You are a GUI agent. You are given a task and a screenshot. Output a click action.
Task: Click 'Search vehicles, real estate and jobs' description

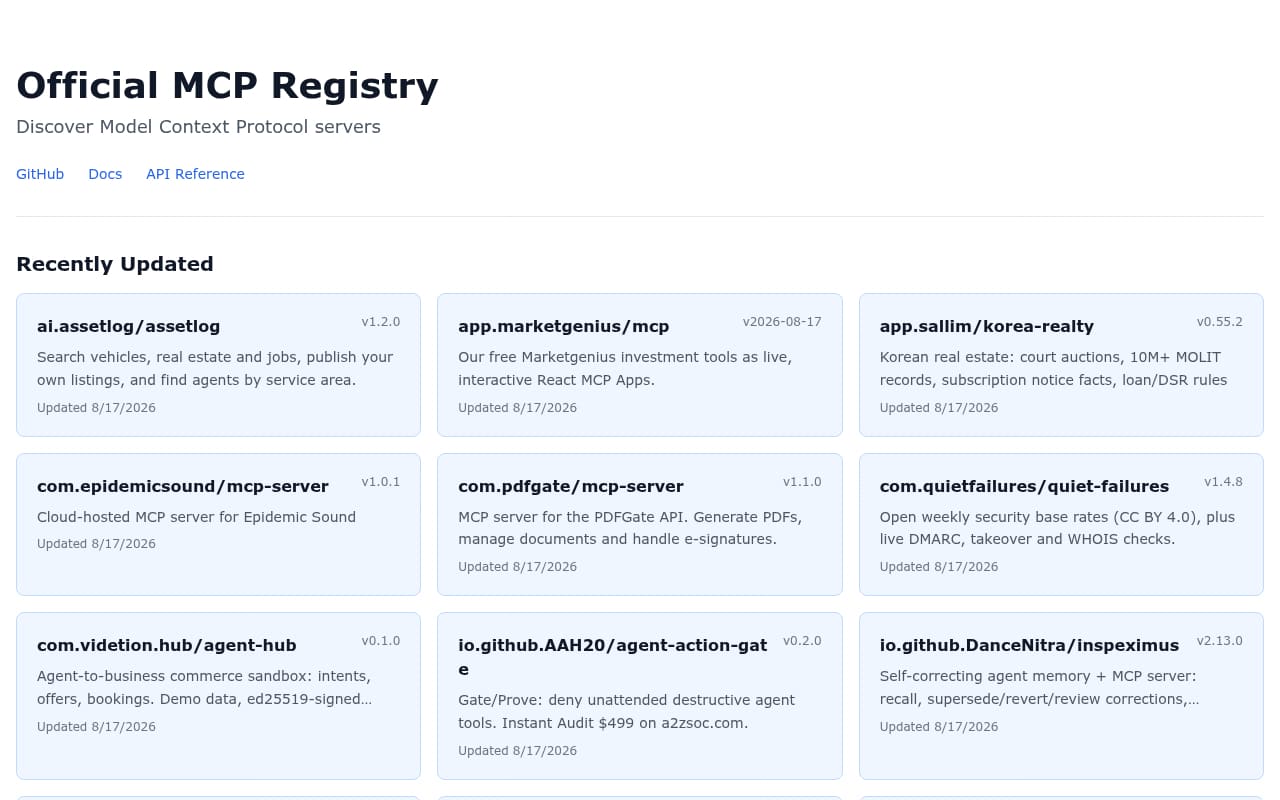[x=215, y=368]
